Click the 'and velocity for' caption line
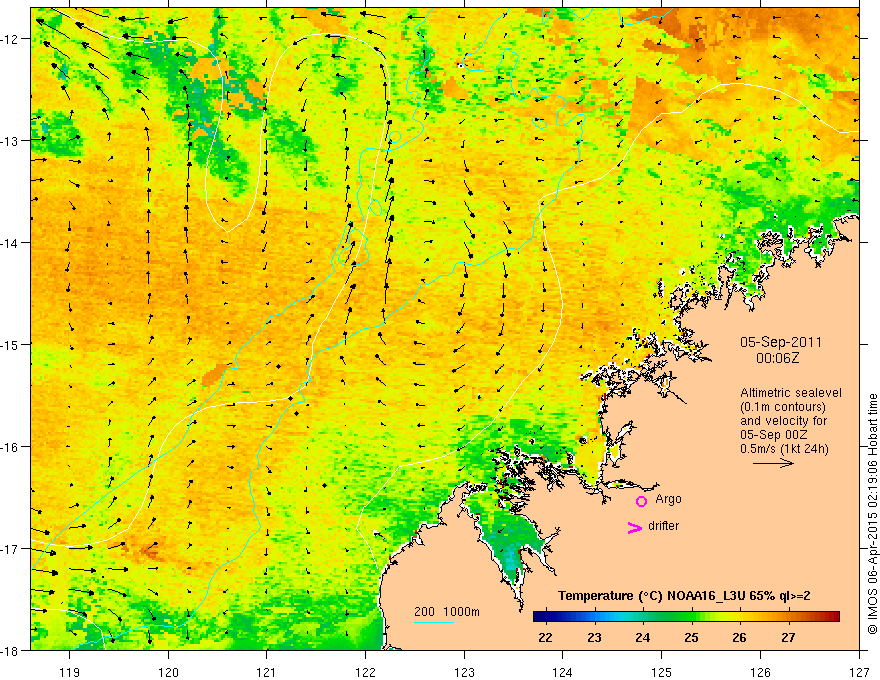The width and height of the screenshot is (880, 680). click(783, 421)
